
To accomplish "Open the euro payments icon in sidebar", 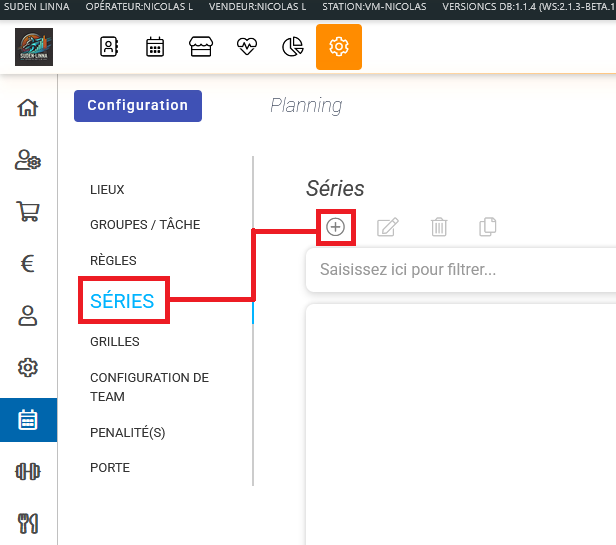I will coord(28,264).
